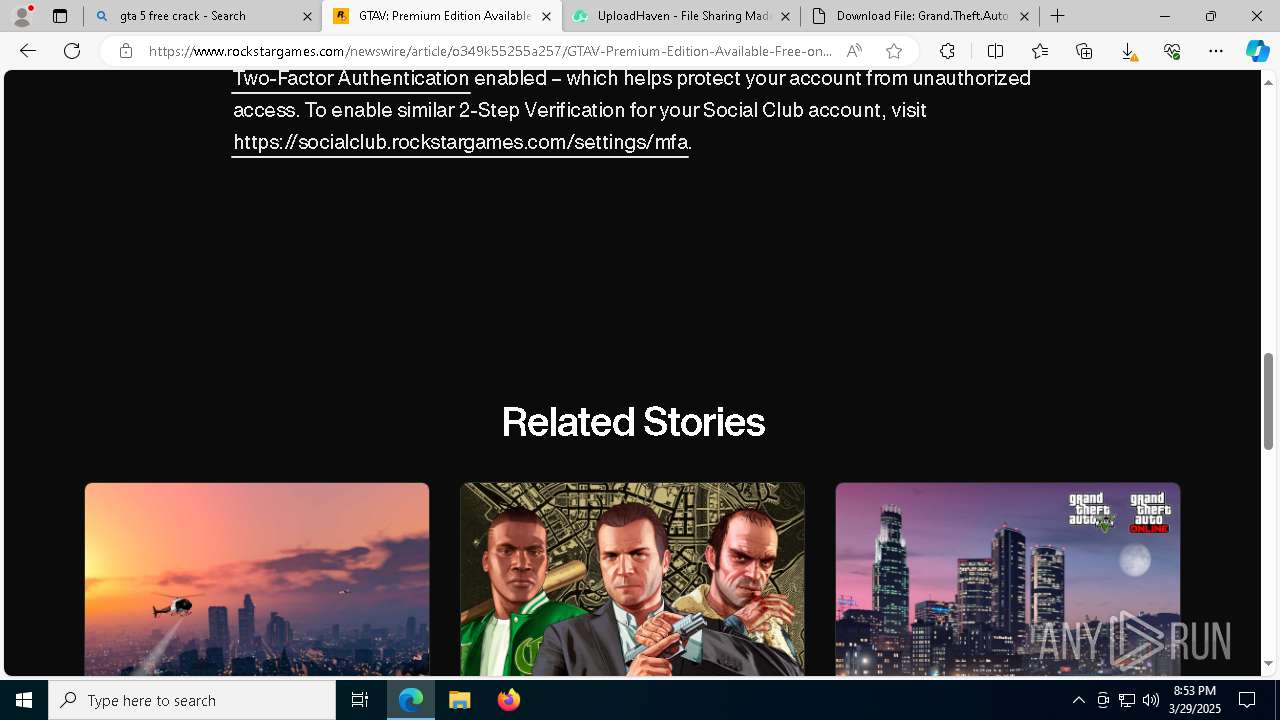Switch to the UploadHaven File Sharing tab
The image size is (1280, 720).
coord(680,16)
